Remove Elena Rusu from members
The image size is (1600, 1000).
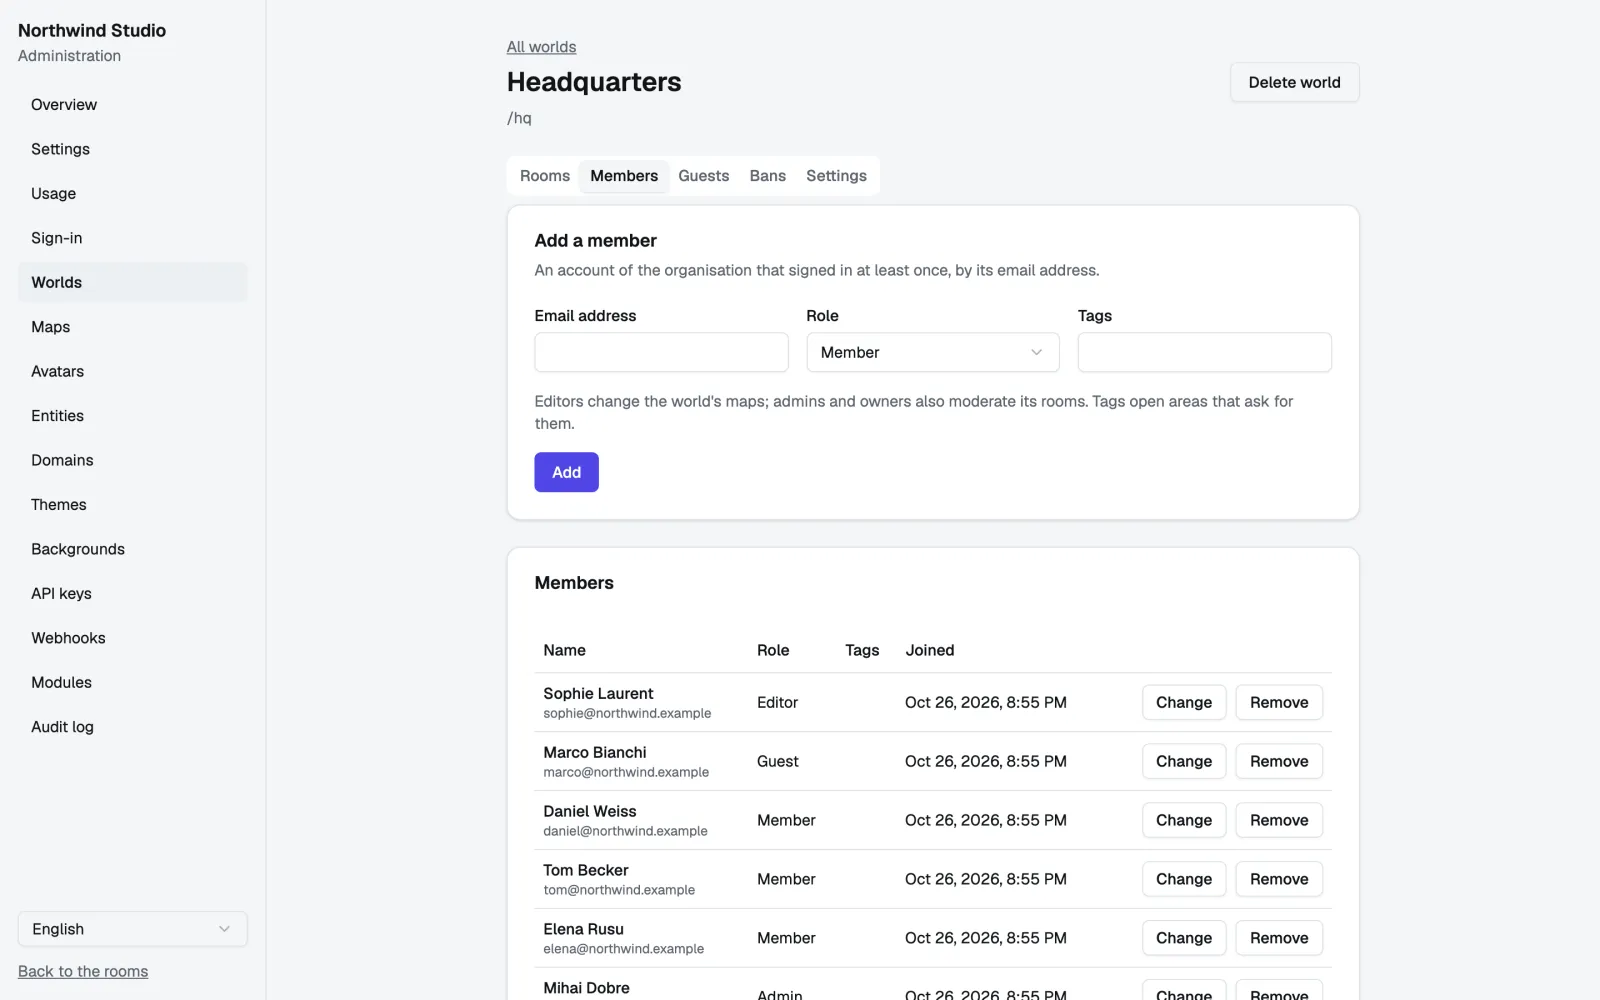tap(1279, 938)
